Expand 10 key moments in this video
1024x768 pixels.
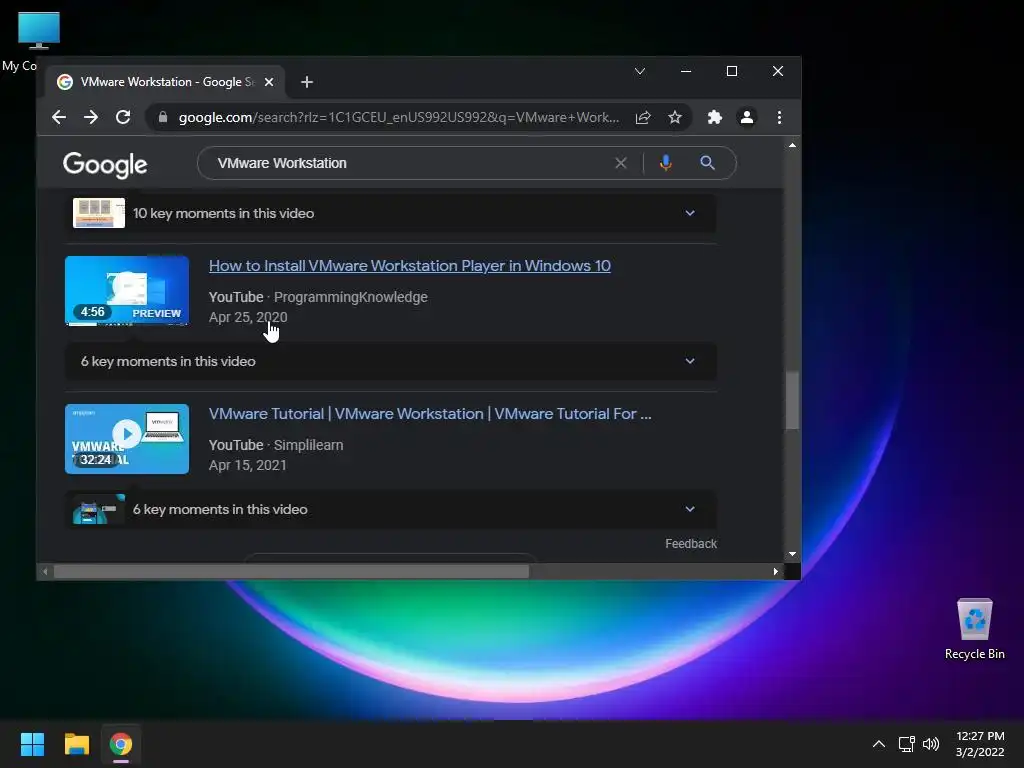pyautogui.click(x=391, y=214)
